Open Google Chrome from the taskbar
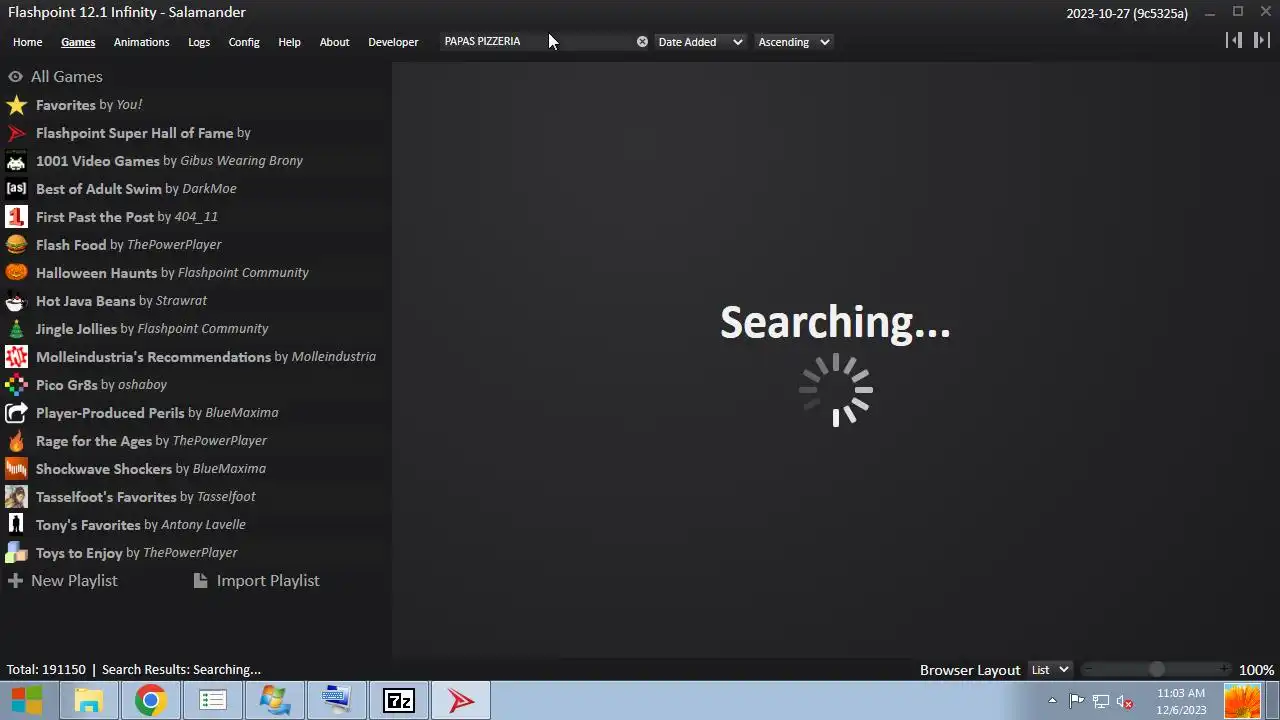Viewport: 1280px width, 720px height. (x=150, y=701)
